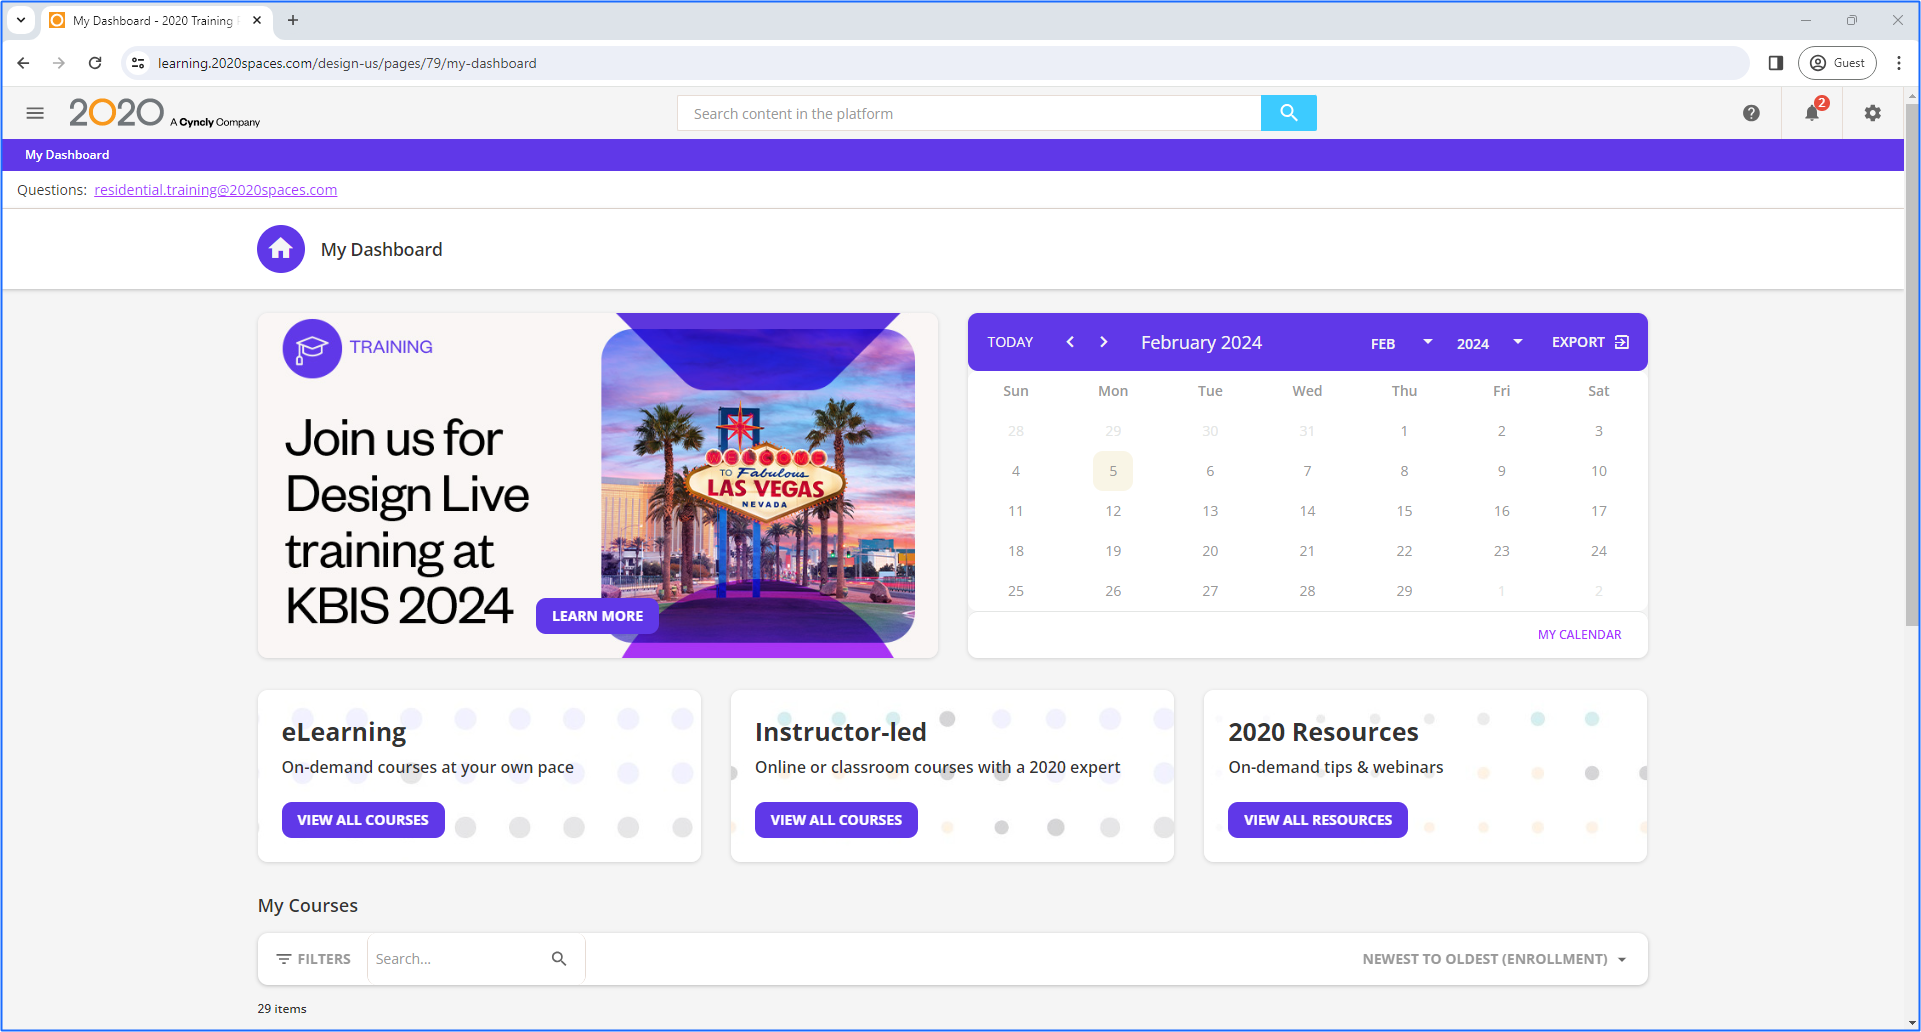Click the My Courses search magnifier icon

559,959
